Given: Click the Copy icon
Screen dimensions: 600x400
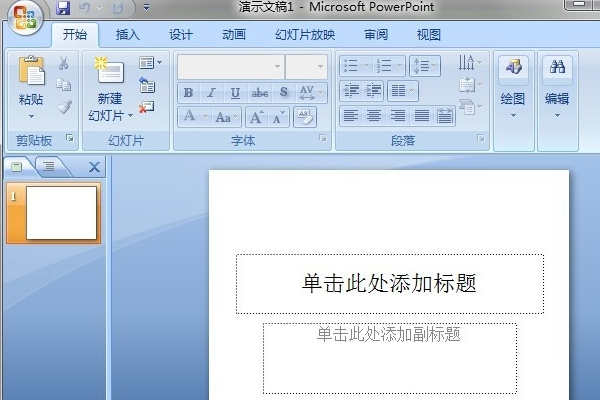Looking at the screenshot, I should (64, 85).
